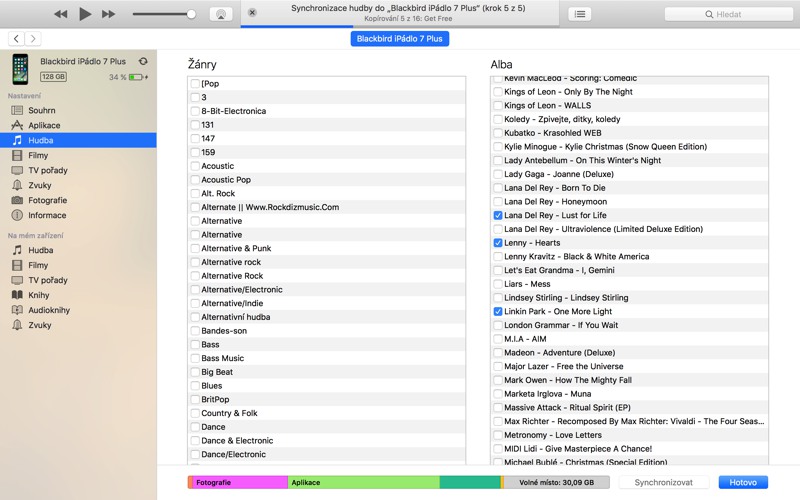Open Zvuky under Na mém zařízení

(78, 325)
